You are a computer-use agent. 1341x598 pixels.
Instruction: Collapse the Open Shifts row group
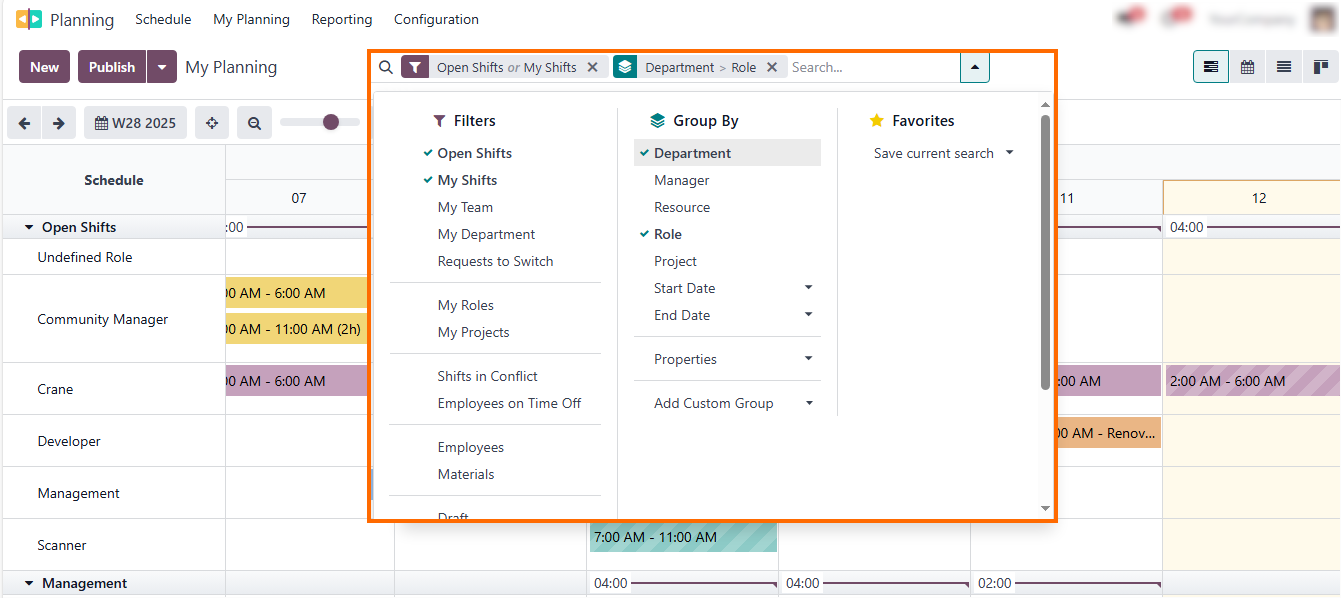28,226
